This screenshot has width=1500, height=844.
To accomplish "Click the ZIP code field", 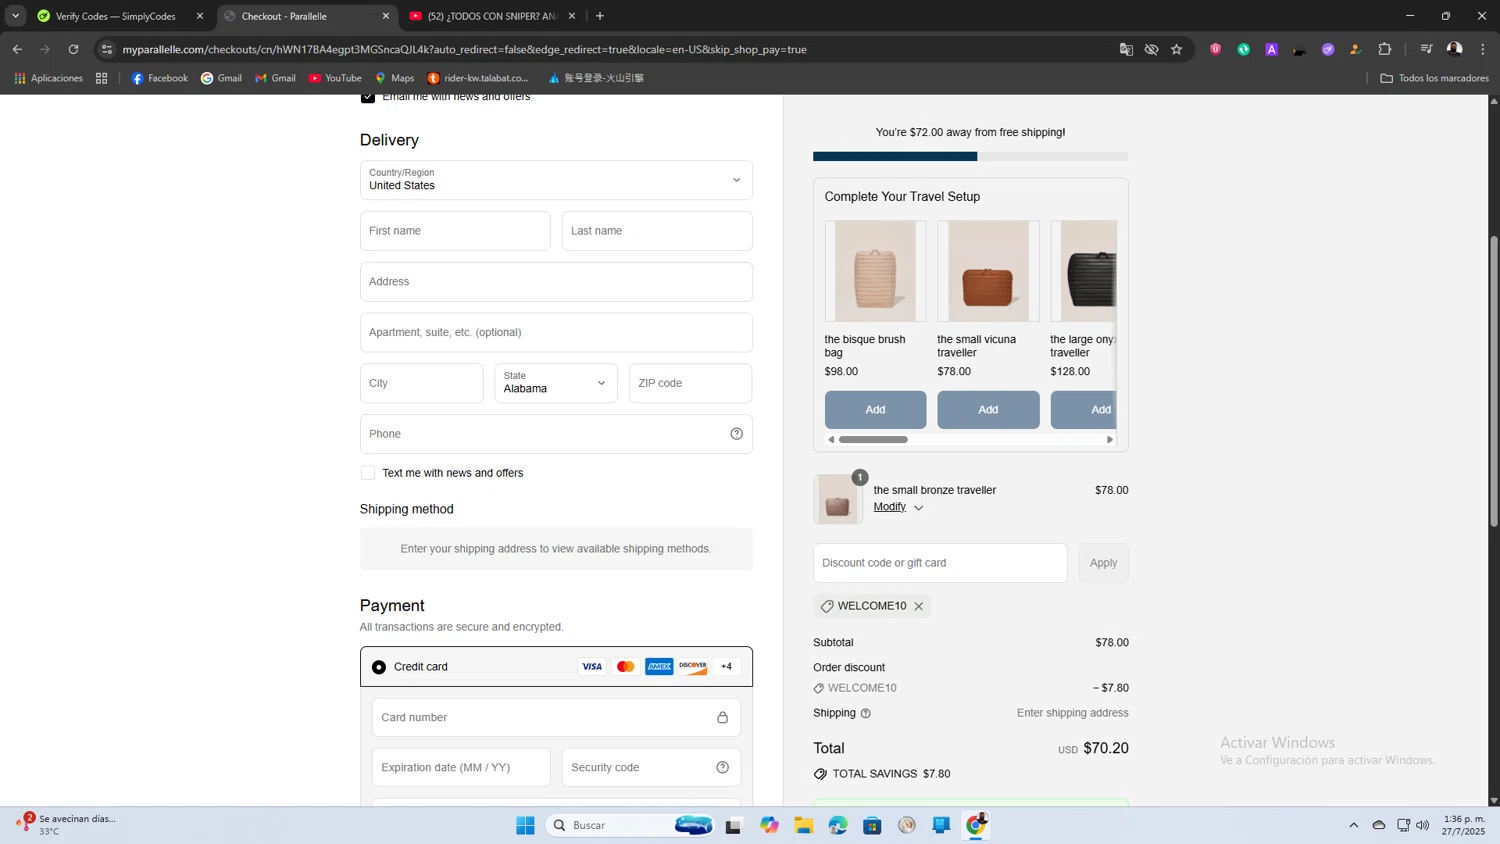I will (690, 383).
